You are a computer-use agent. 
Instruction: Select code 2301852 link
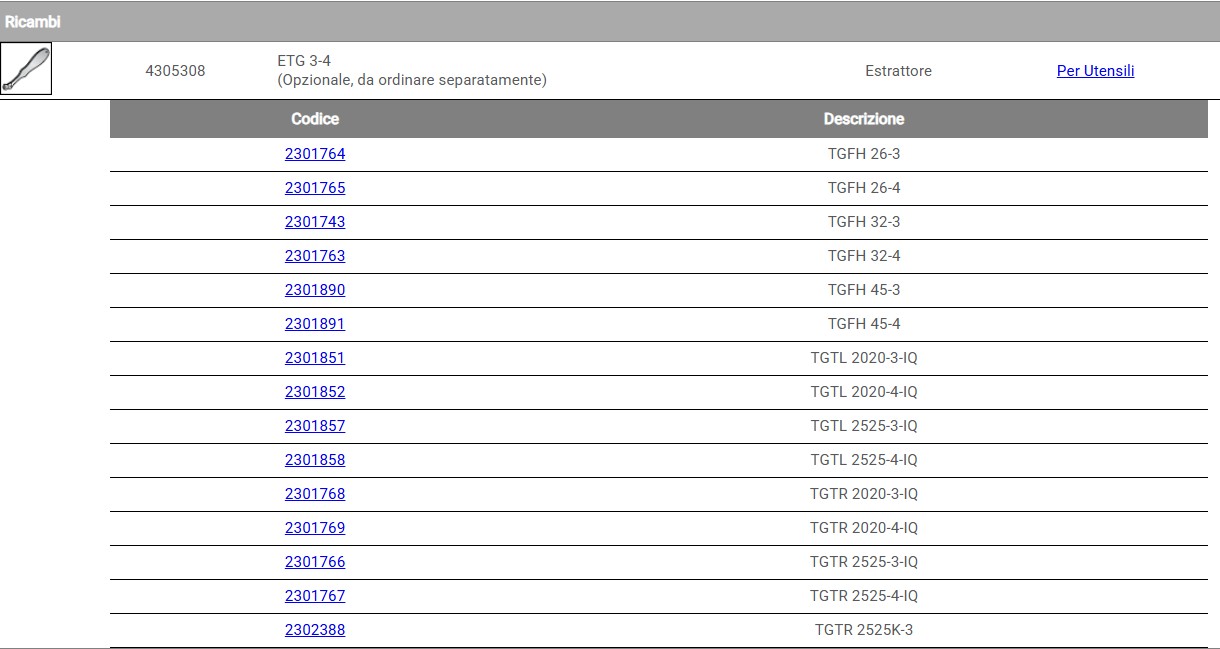315,392
